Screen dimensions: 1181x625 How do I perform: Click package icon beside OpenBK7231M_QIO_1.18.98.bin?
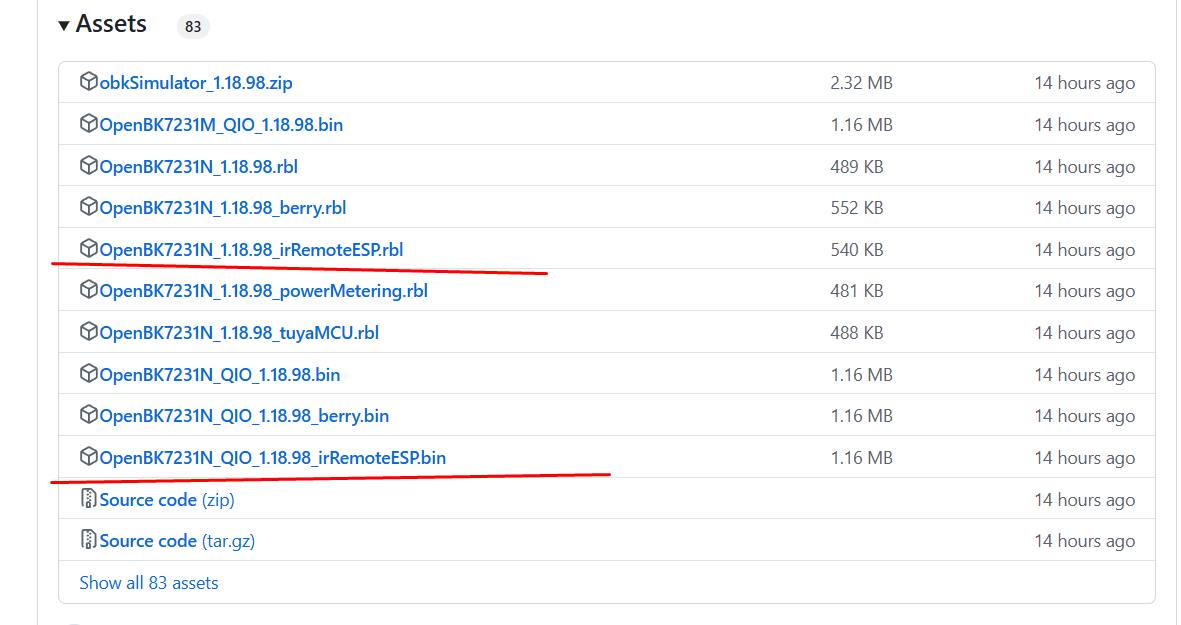point(89,123)
